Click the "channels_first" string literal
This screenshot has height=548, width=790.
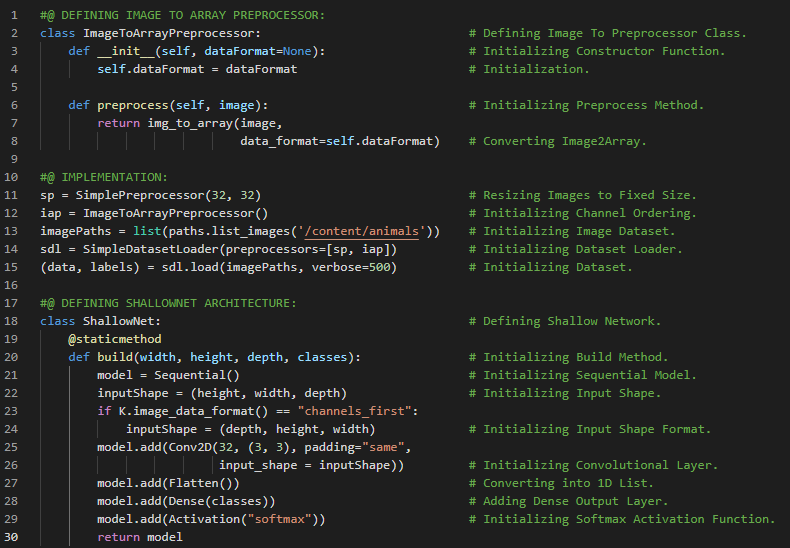tap(358, 411)
